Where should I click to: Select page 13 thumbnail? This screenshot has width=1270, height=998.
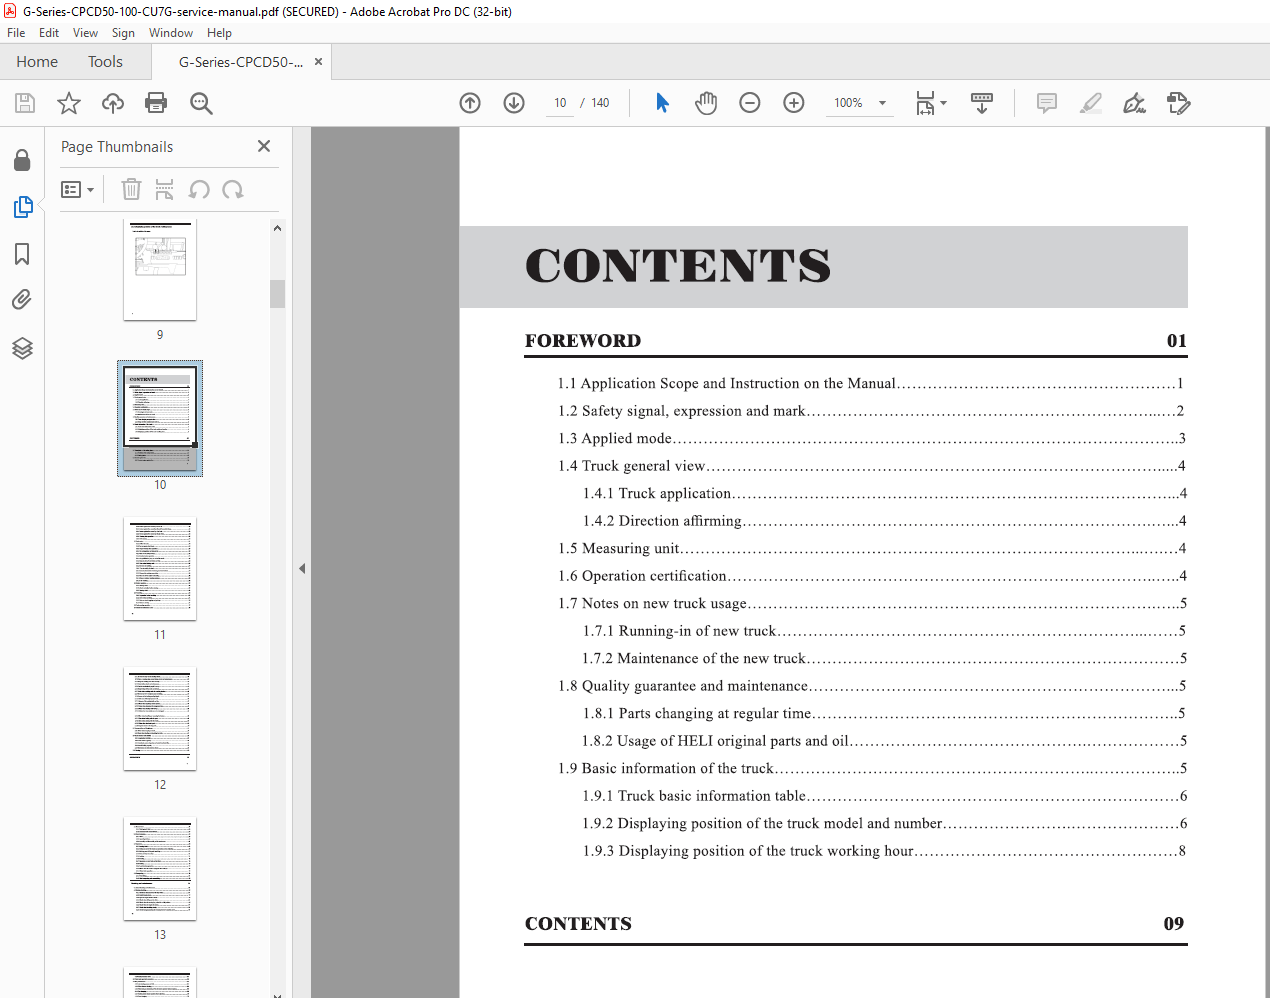[160, 868]
